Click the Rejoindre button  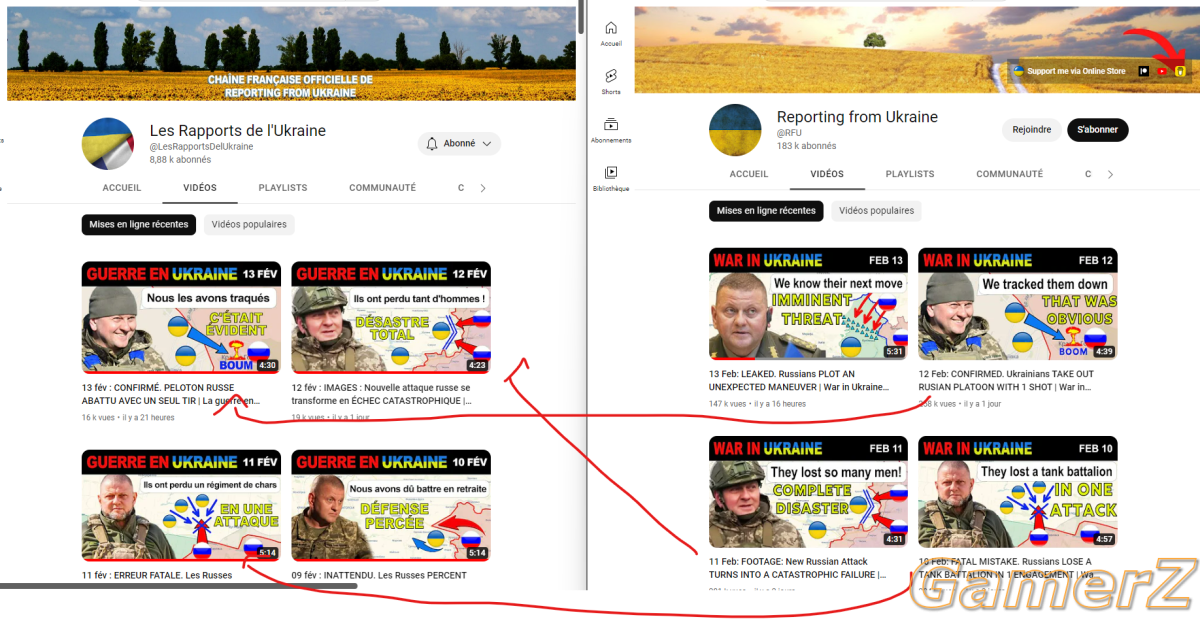click(1031, 130)
